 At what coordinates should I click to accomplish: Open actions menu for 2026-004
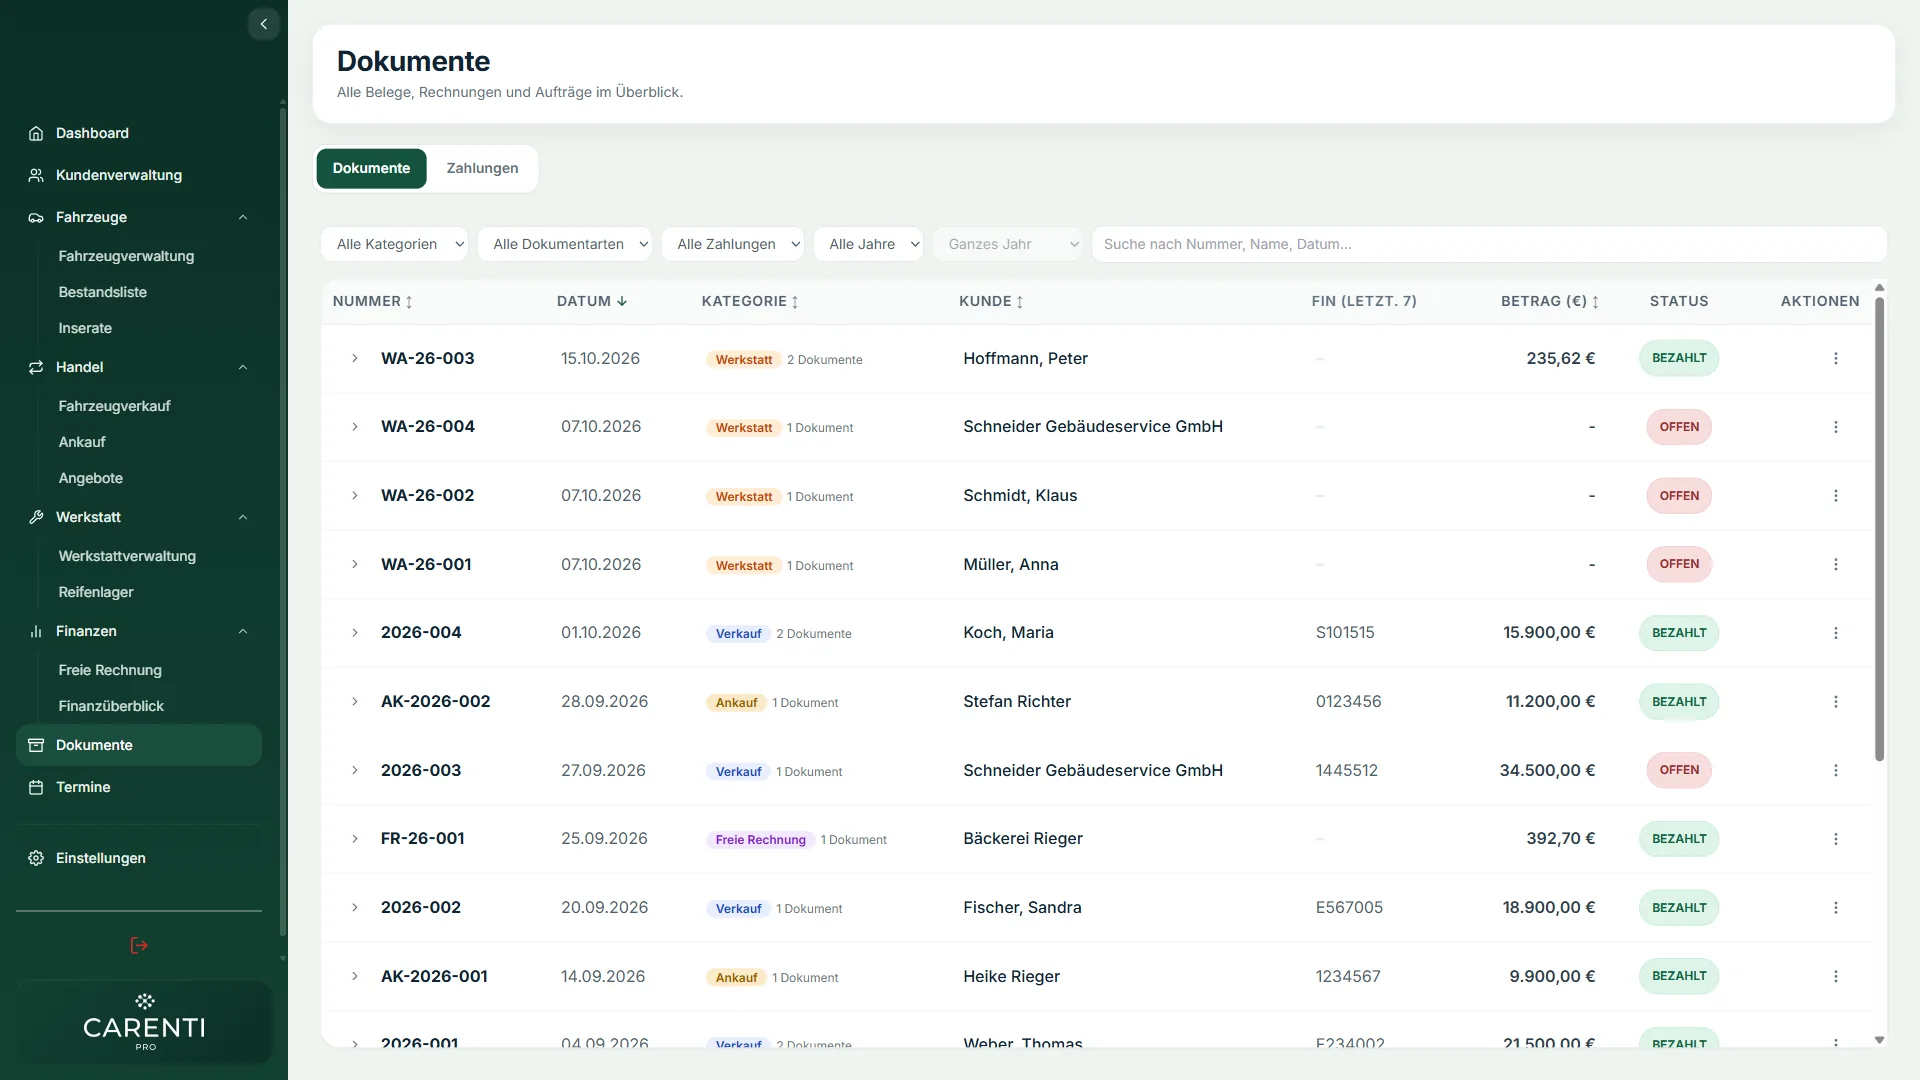point(1835,633)
